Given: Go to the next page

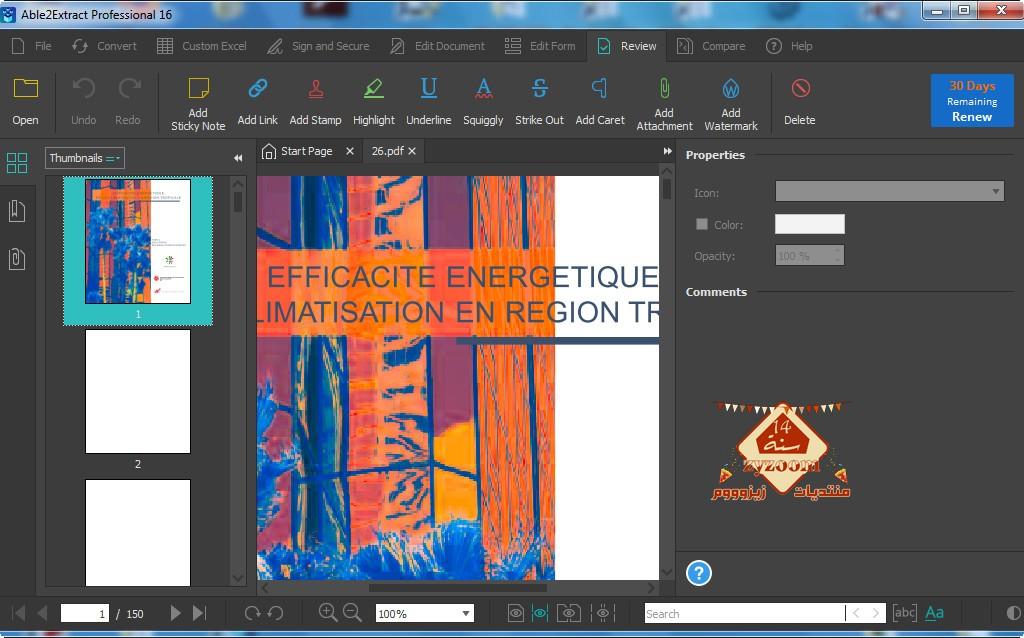Looking at the screenshot, I should click(175, 613).
